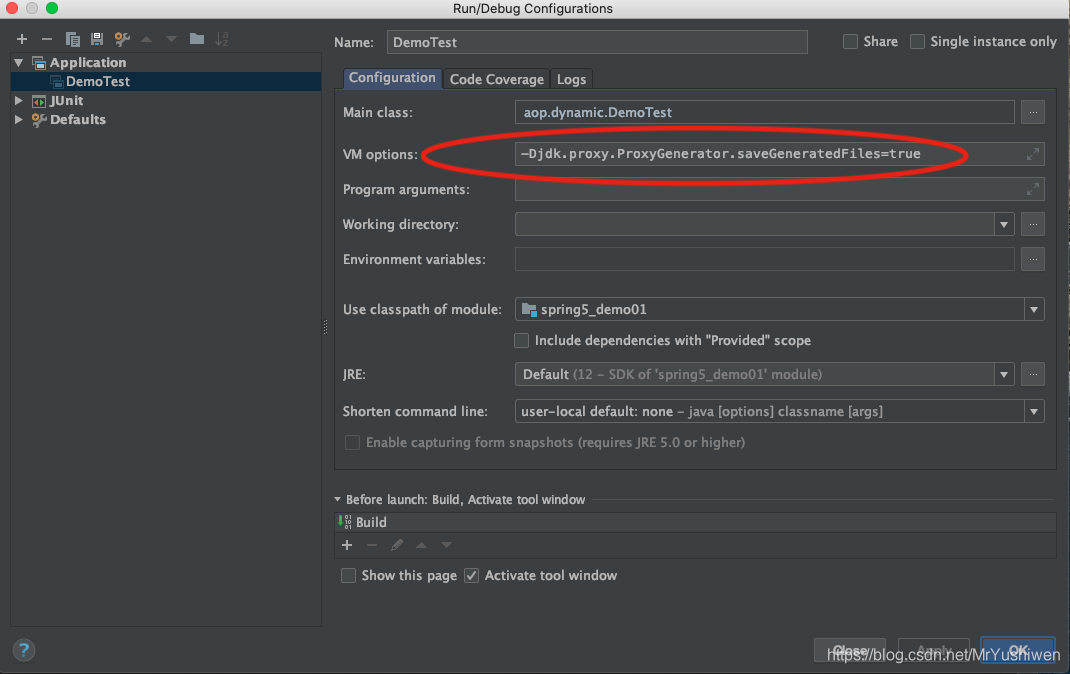Create new folder for configurations
This screenshot has height=674, width=1070.
tap(197, 39)
